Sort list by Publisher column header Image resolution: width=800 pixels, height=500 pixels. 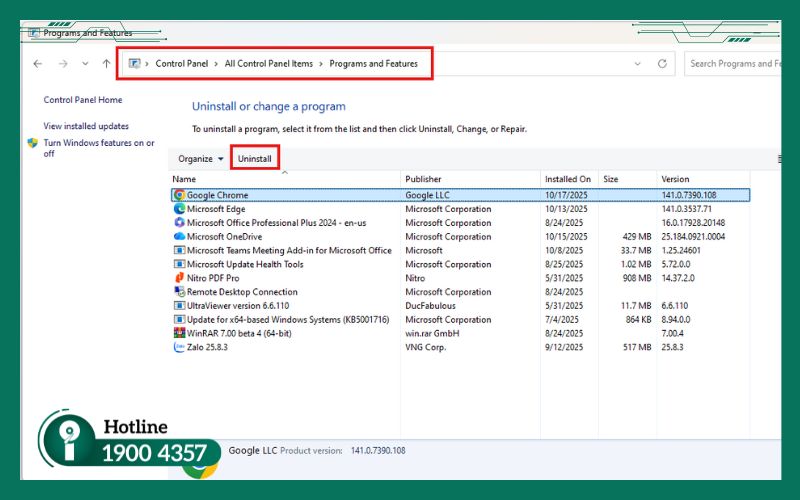coord(424,179)
